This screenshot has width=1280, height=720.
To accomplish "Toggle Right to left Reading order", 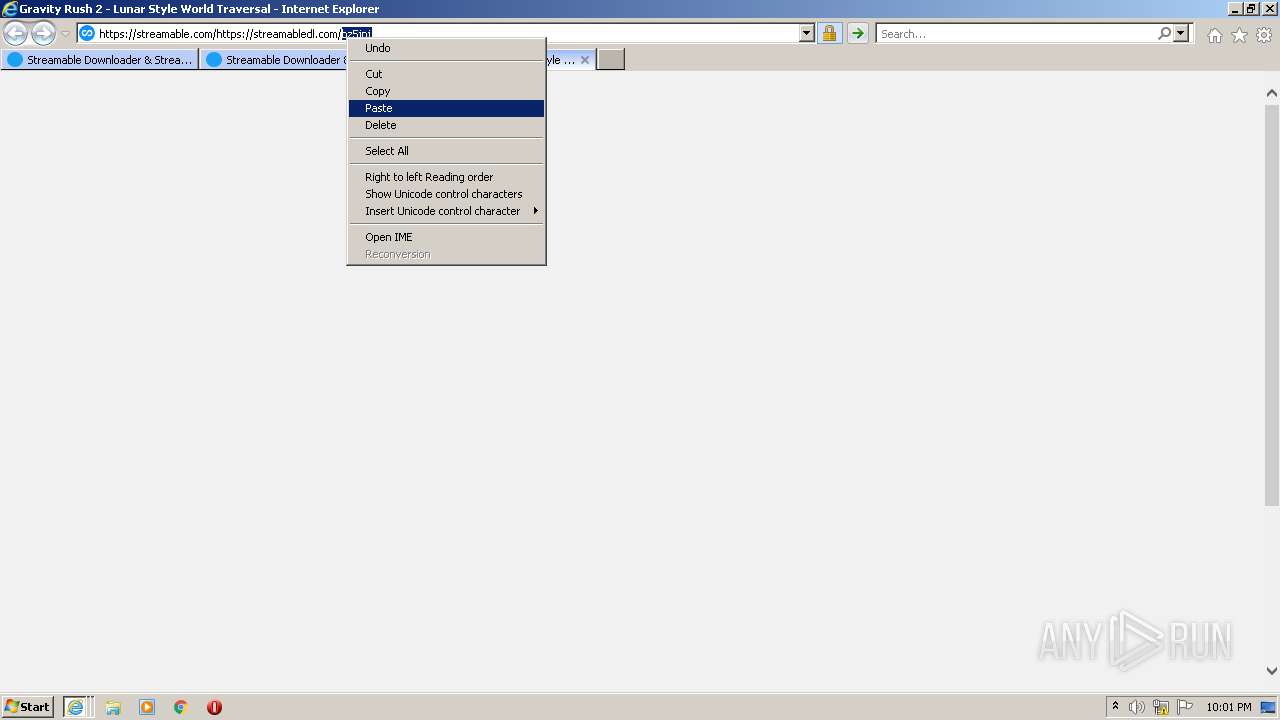I will point(446,177).
